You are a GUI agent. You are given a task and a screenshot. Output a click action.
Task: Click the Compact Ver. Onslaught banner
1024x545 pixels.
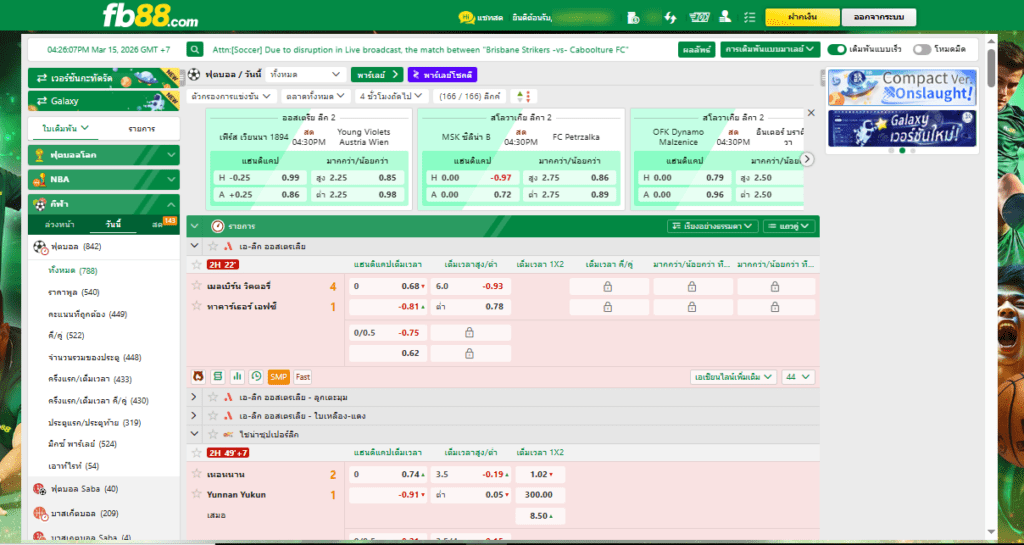903,87
